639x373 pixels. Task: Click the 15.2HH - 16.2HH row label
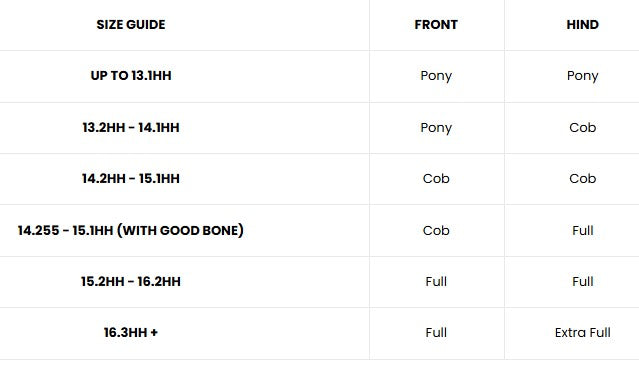point(131,281)
